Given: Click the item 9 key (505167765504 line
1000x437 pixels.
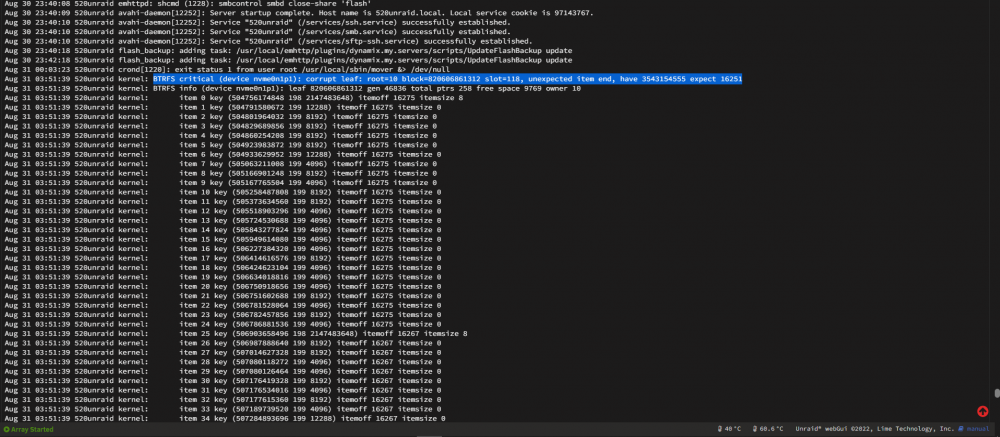Looking at the screenshot, I should pos(221,182).
